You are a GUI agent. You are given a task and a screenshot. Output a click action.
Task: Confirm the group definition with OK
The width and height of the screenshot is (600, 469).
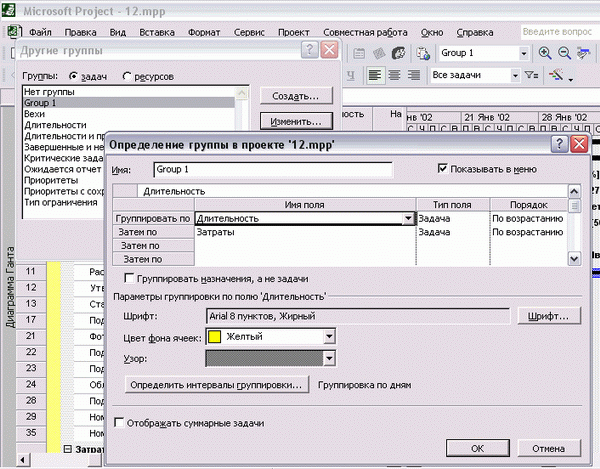pyautogui.click(x=478, y=448)
